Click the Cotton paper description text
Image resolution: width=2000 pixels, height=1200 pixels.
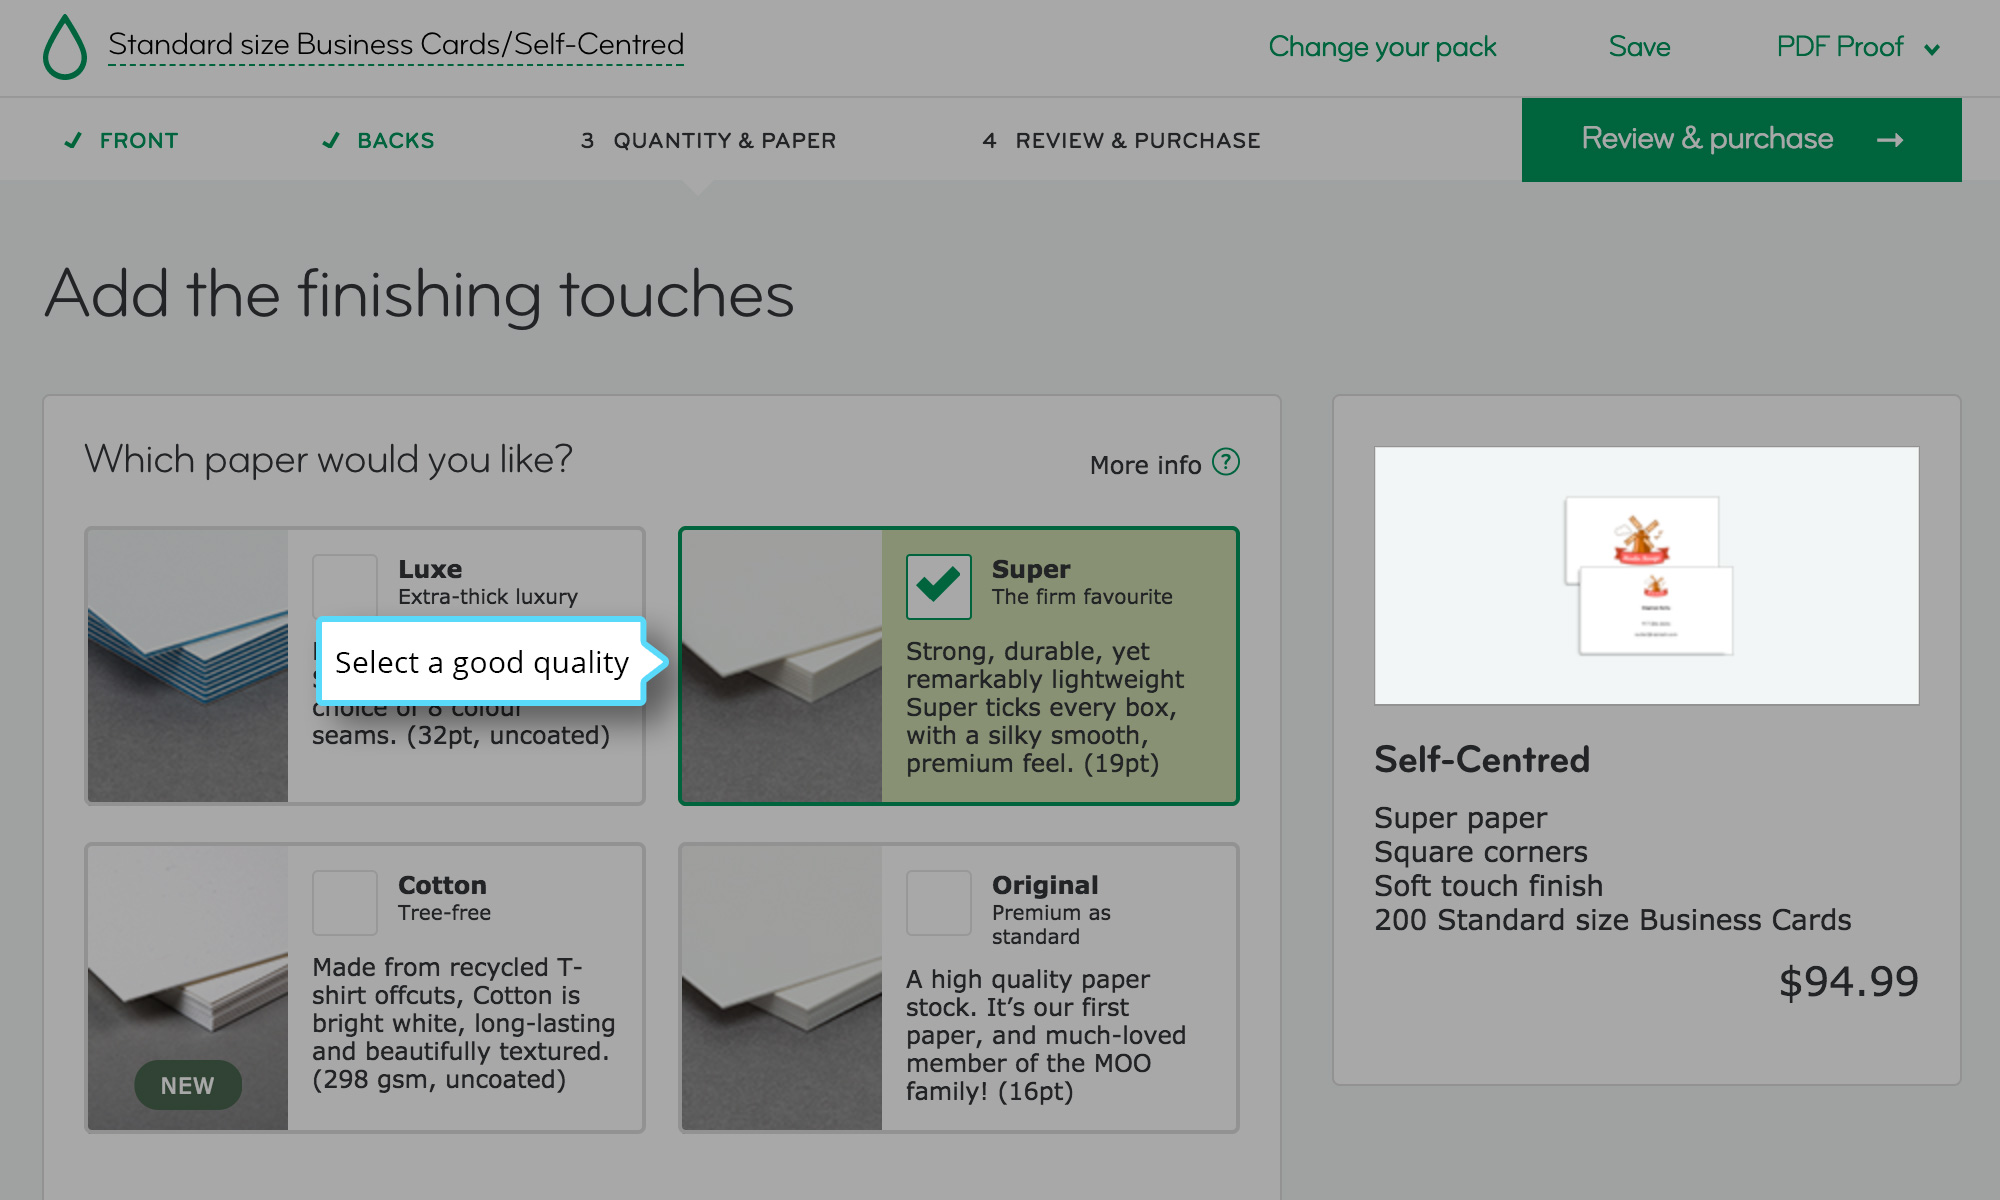click(x=463, y=1023)
